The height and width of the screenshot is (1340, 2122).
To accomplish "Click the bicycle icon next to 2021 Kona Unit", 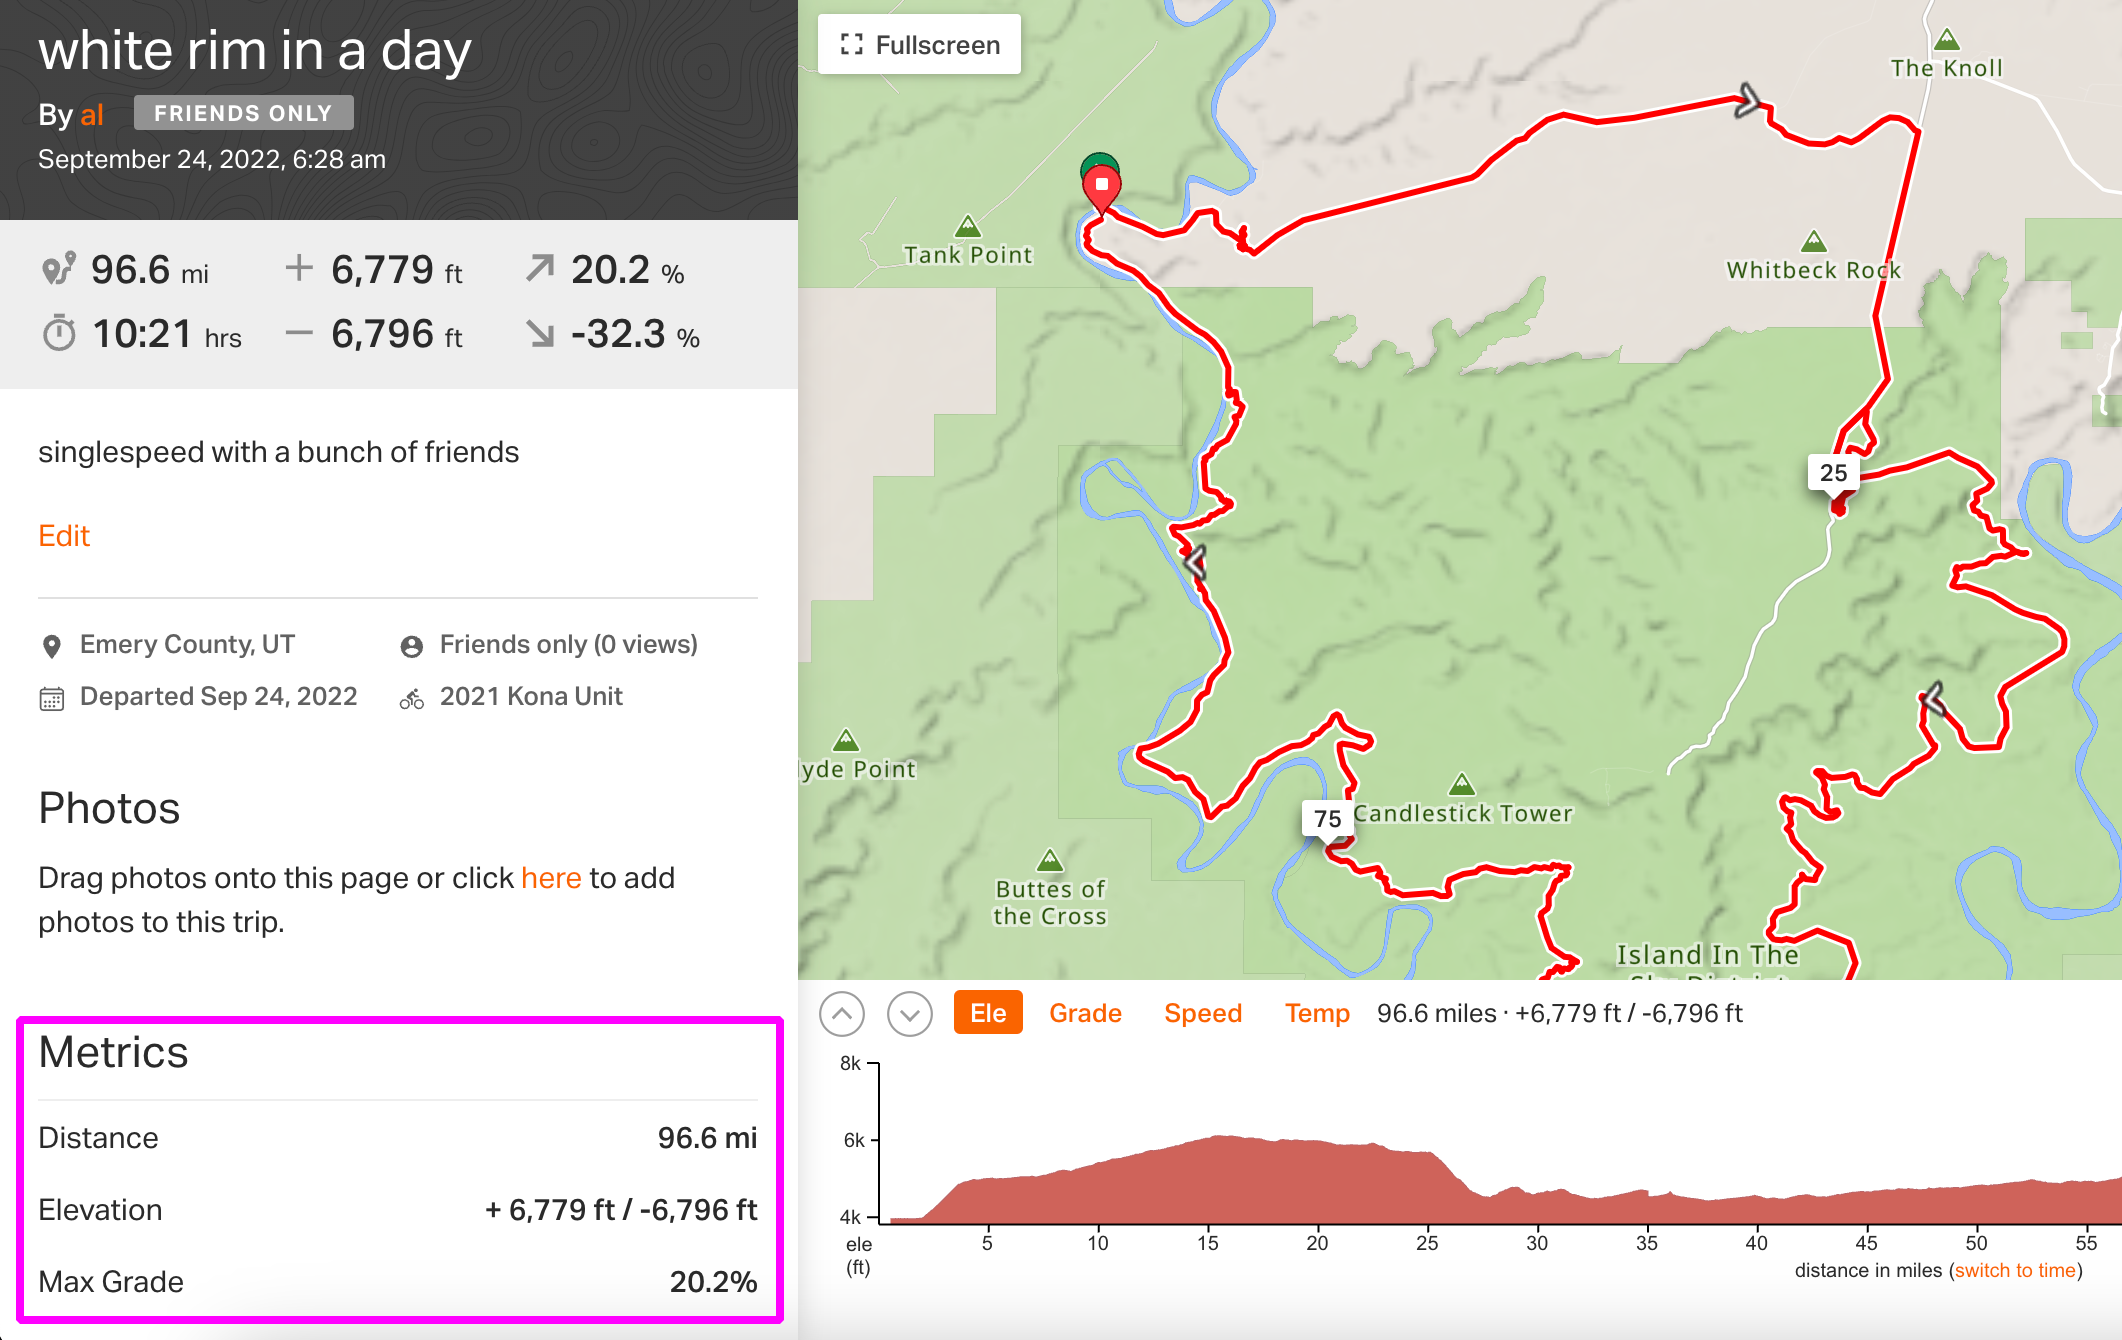I will (x=412, y=696).
